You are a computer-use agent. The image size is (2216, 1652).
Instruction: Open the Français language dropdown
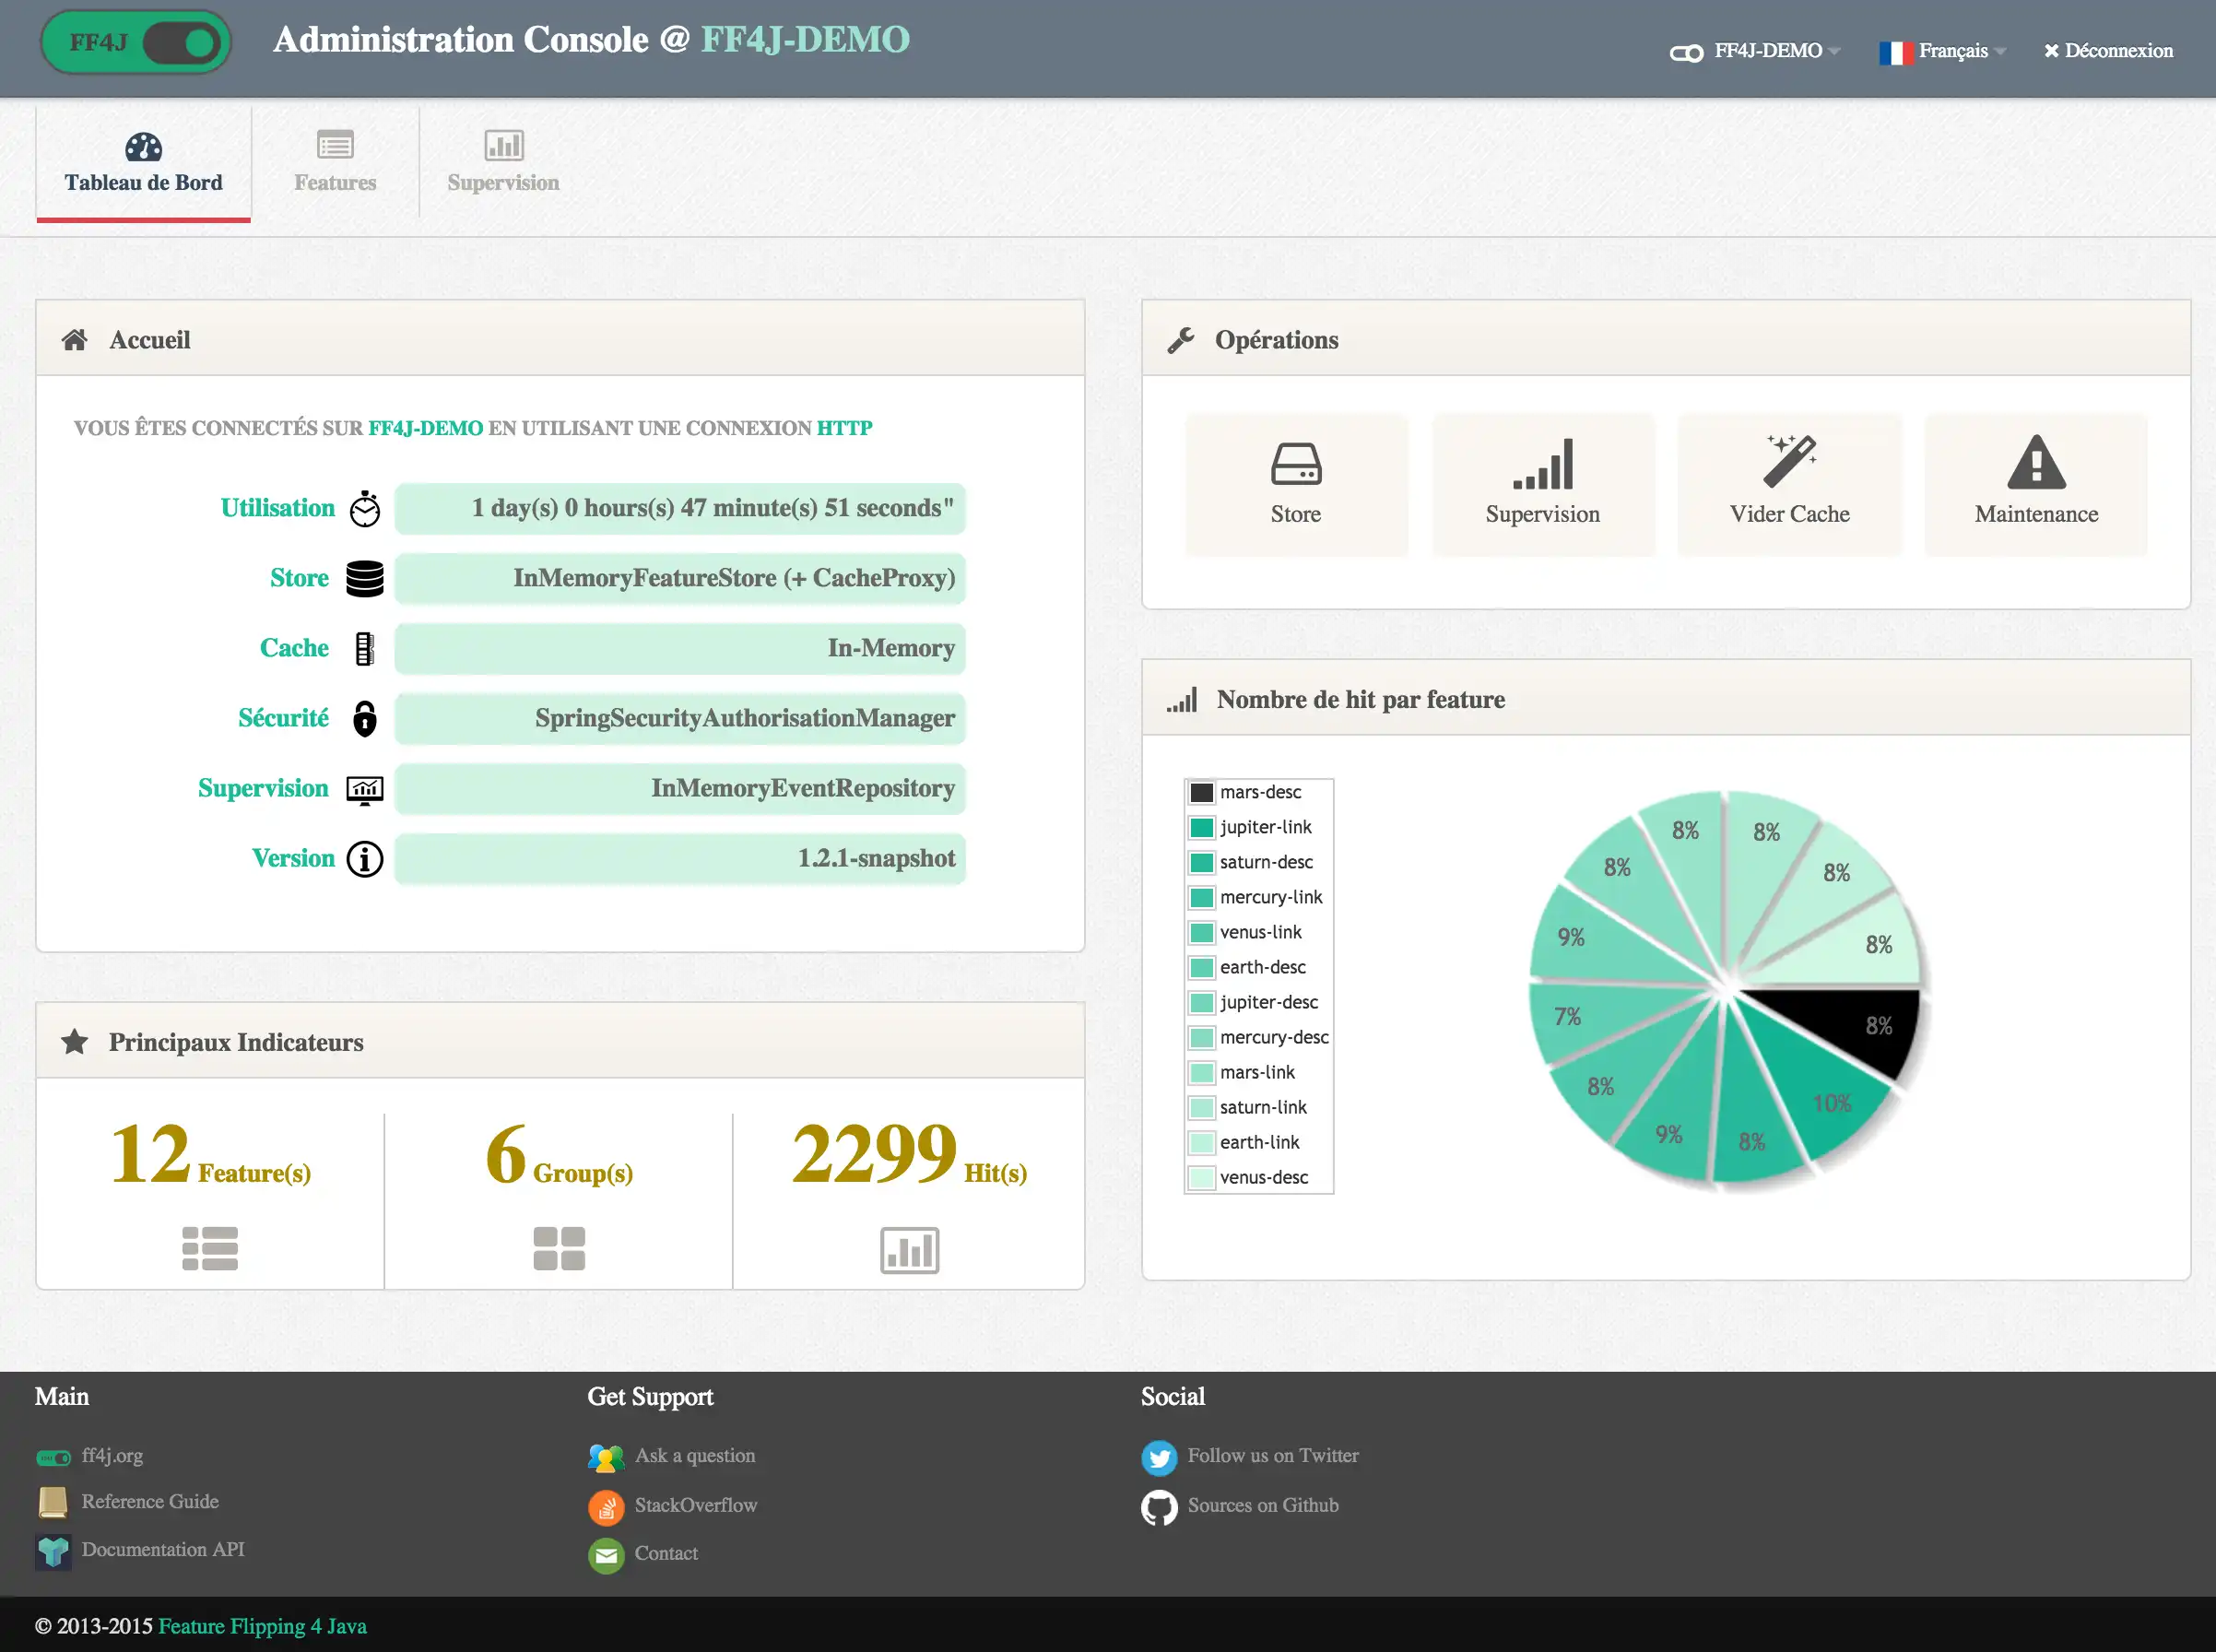pos(1951,51)
